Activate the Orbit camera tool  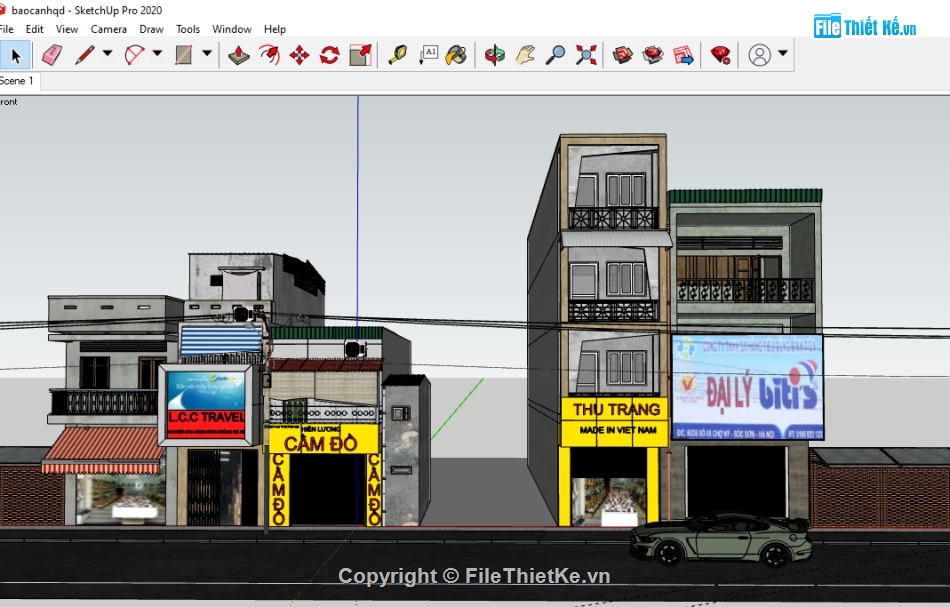pyautogui.click(x=494, y=55)
